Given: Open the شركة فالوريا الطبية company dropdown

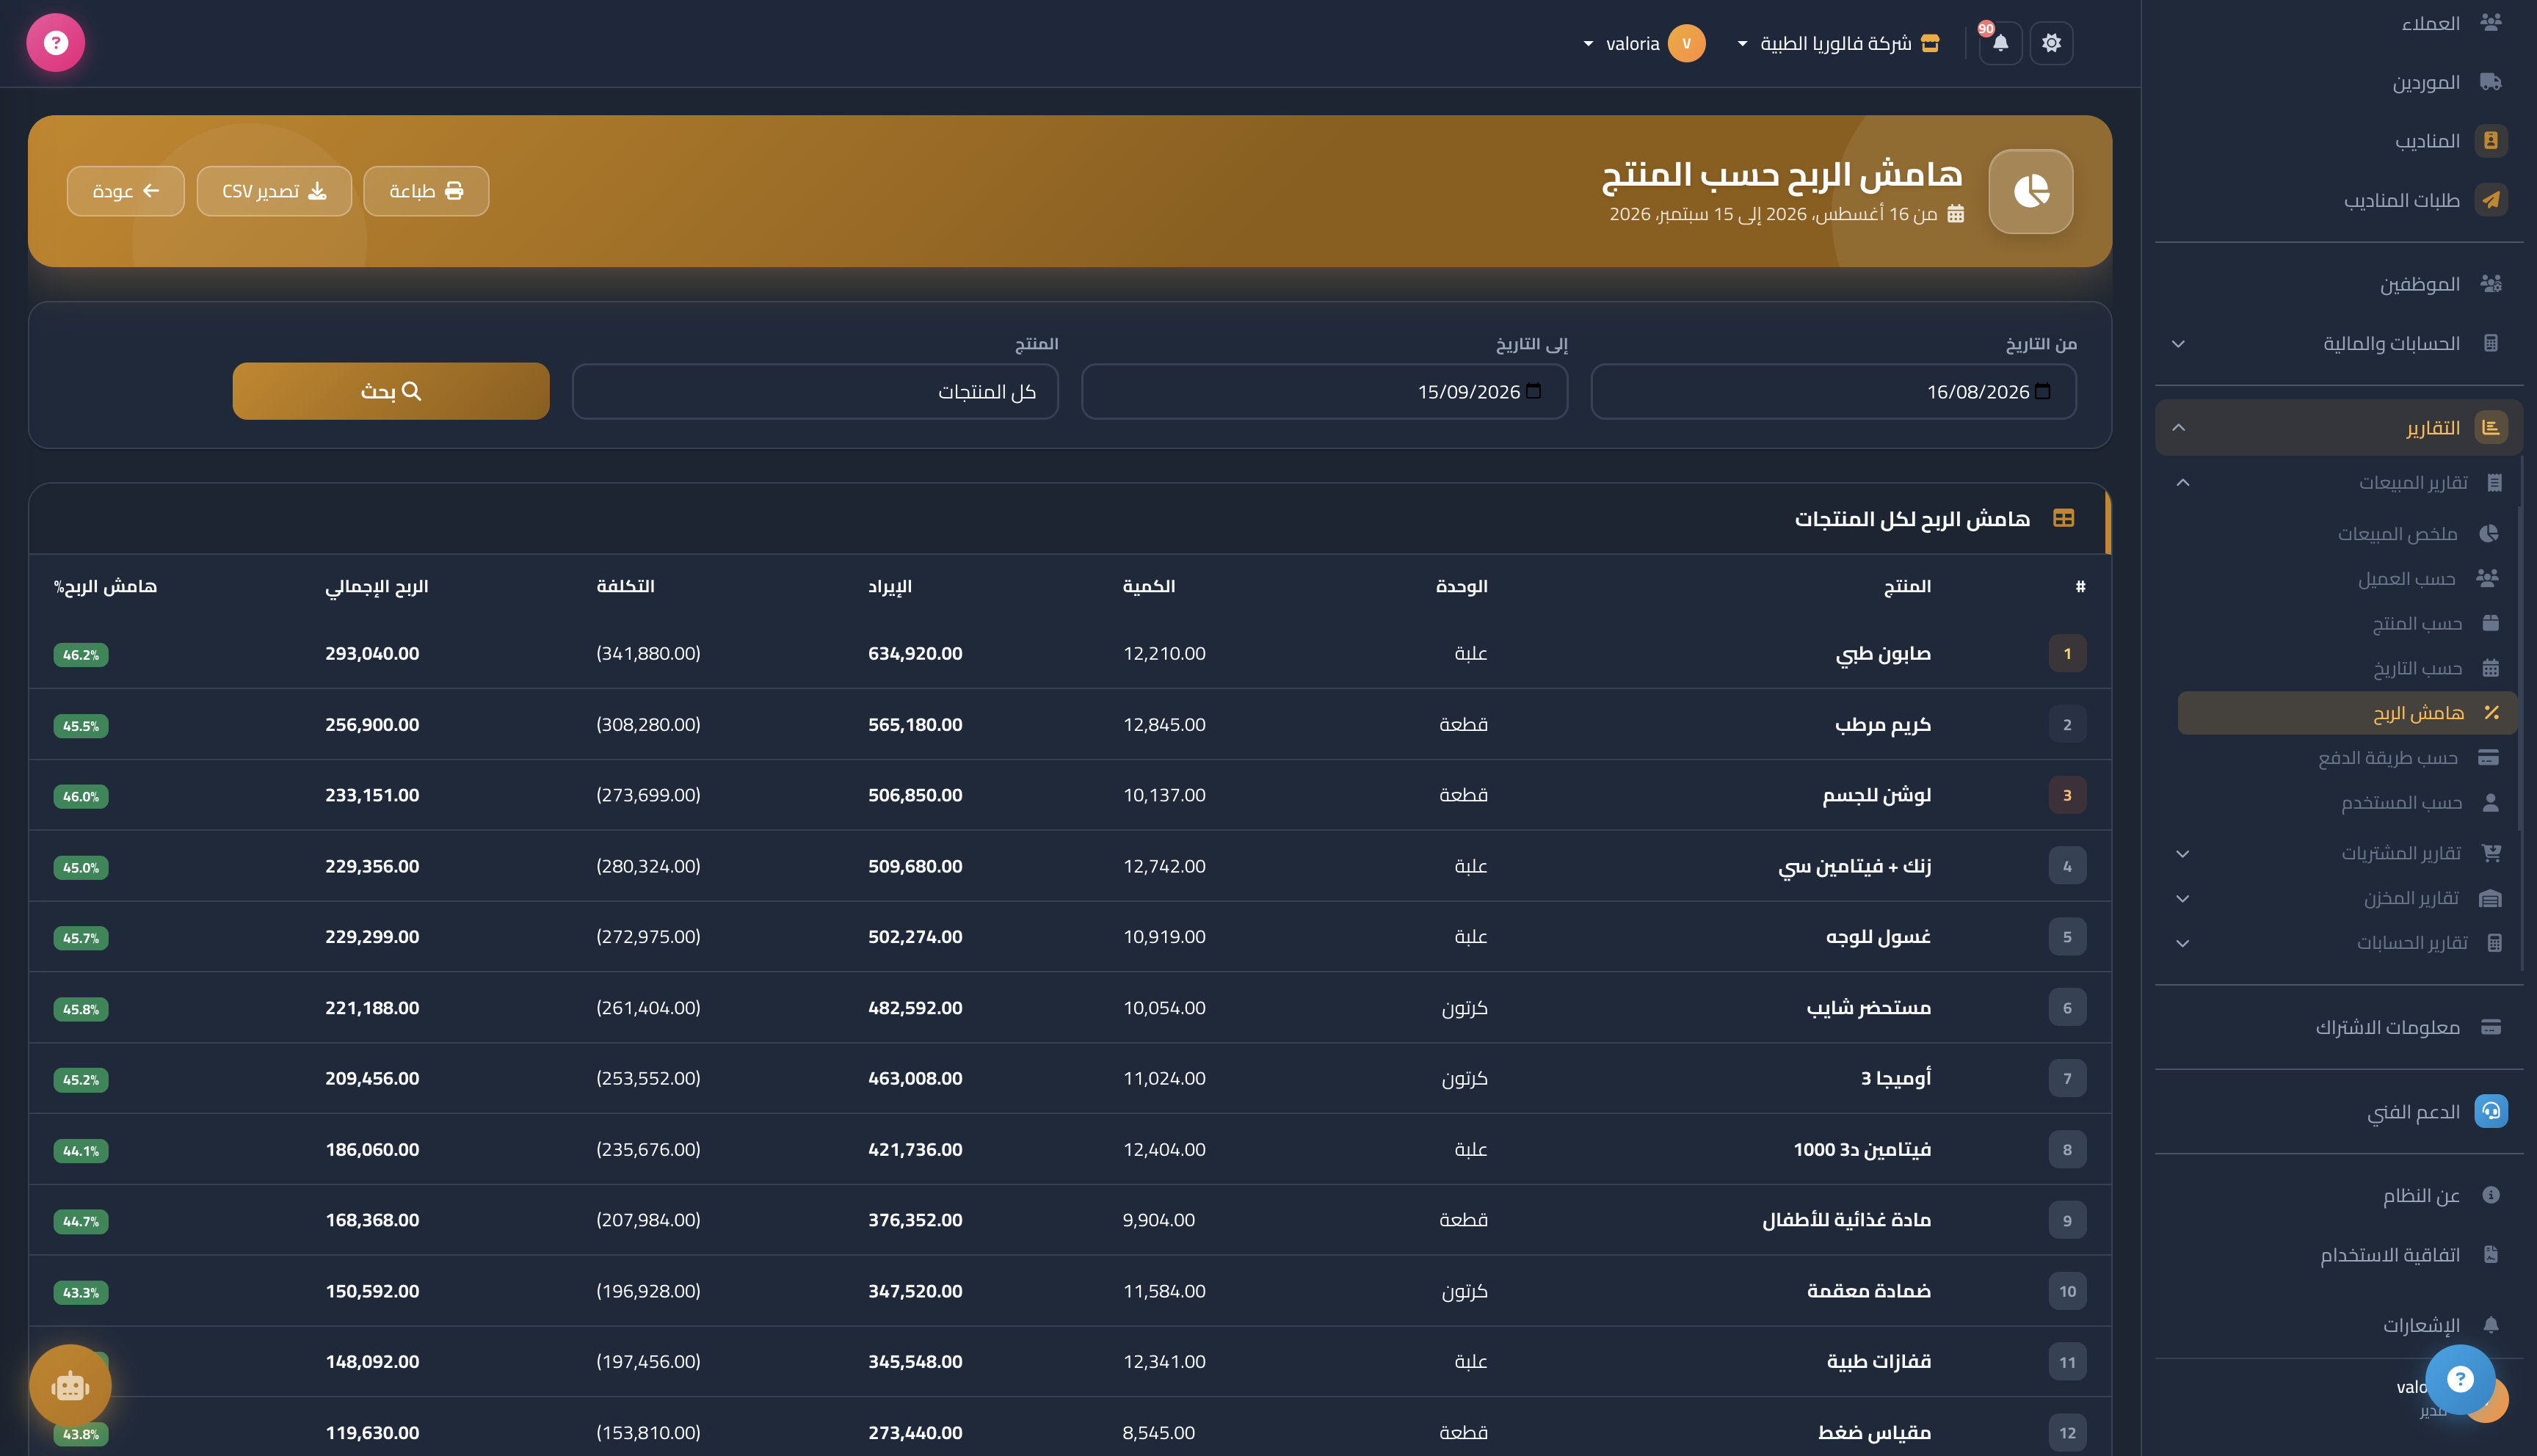Looking at the screenshot, I should click(1839, 43).
